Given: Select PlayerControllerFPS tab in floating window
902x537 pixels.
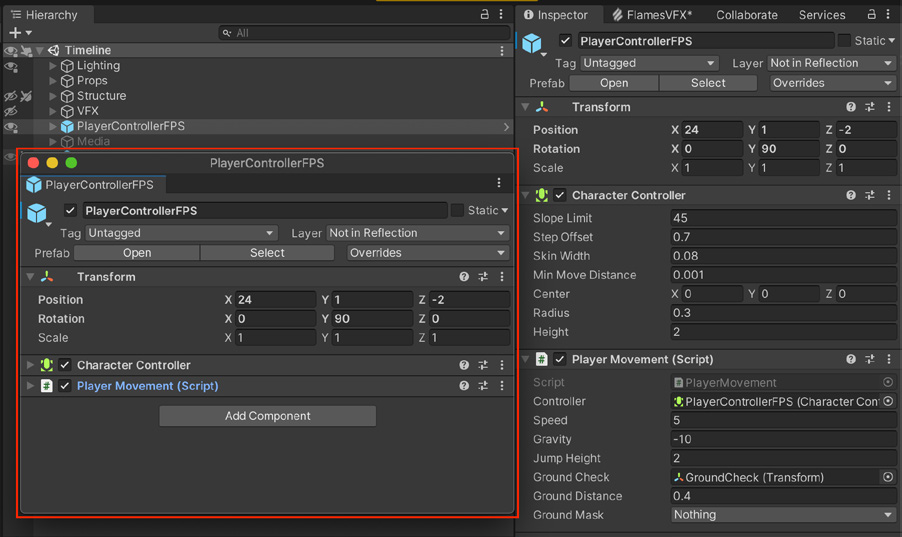Looking at the screenshot, I should 92,185.
